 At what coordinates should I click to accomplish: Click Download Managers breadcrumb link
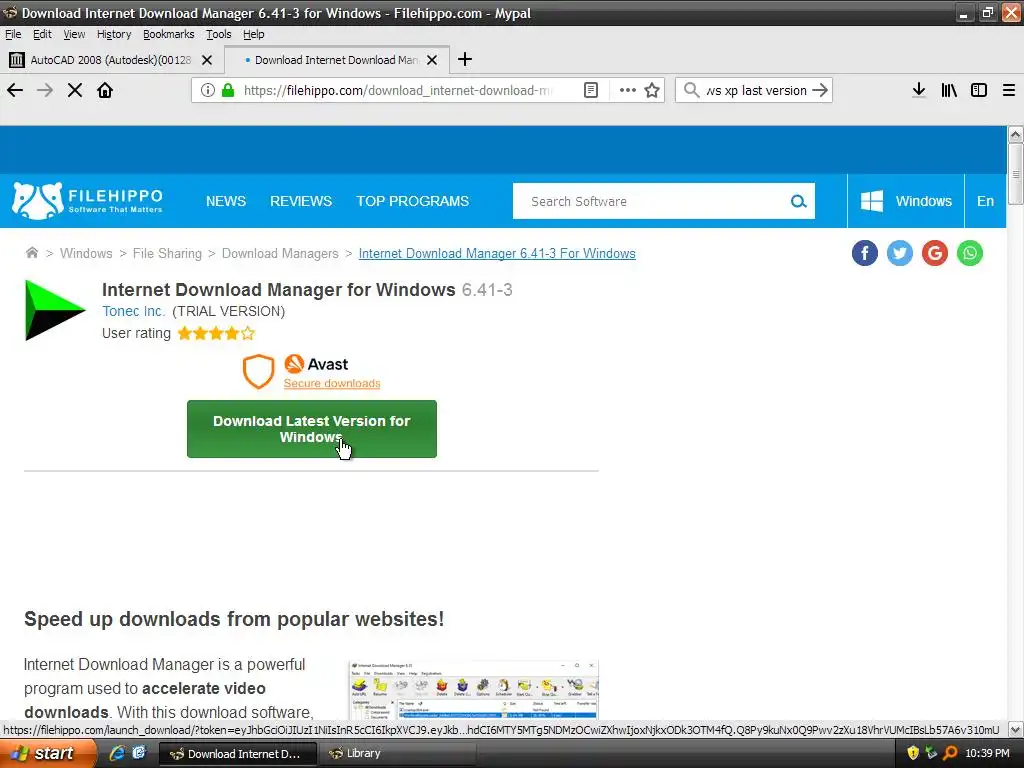280,253
